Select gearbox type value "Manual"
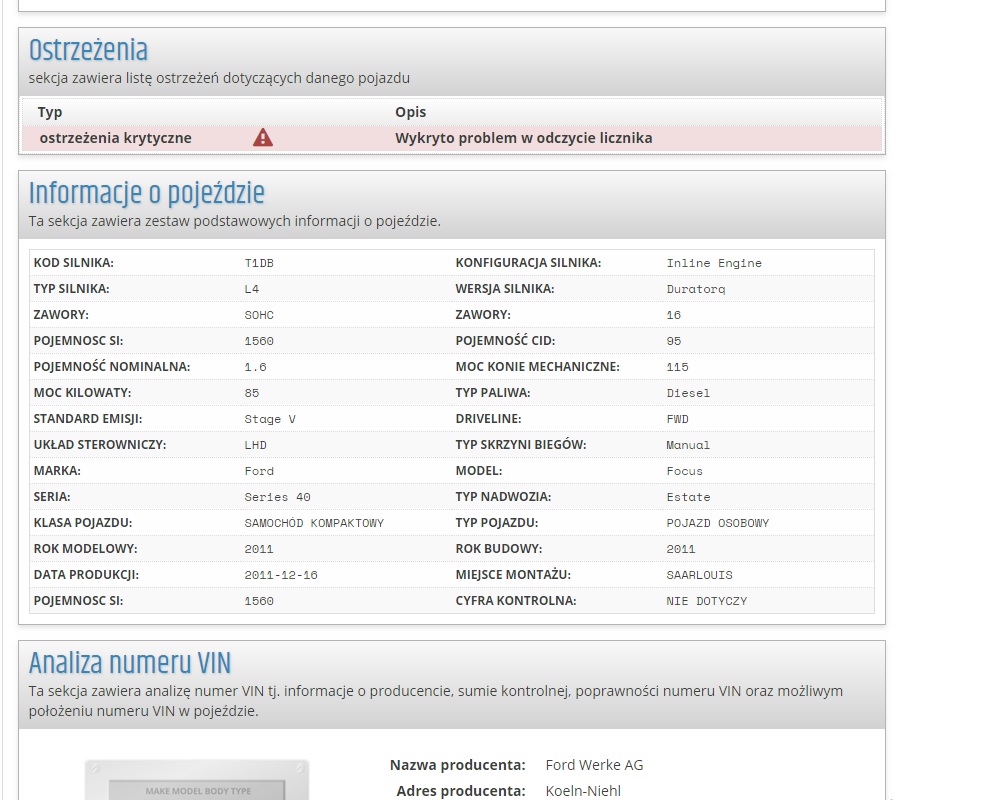The image size is (1008, 800). [688, 445]
